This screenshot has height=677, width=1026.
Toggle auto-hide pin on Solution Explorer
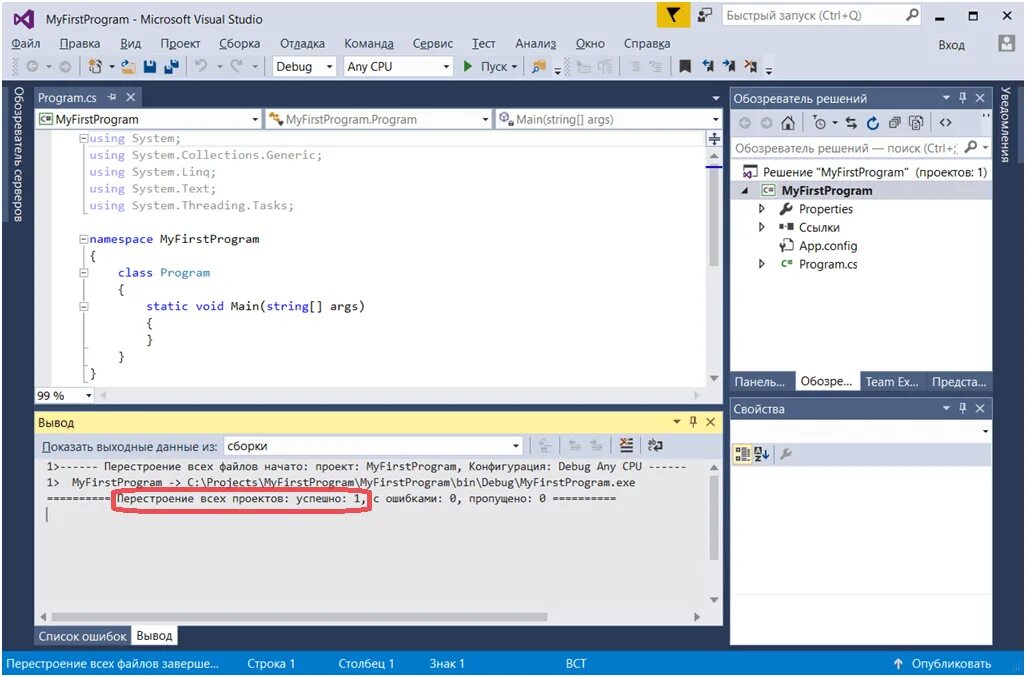point(963,98)
